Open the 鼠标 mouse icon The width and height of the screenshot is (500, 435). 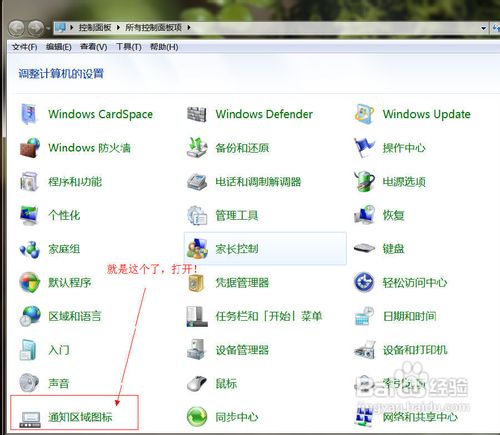197,383
